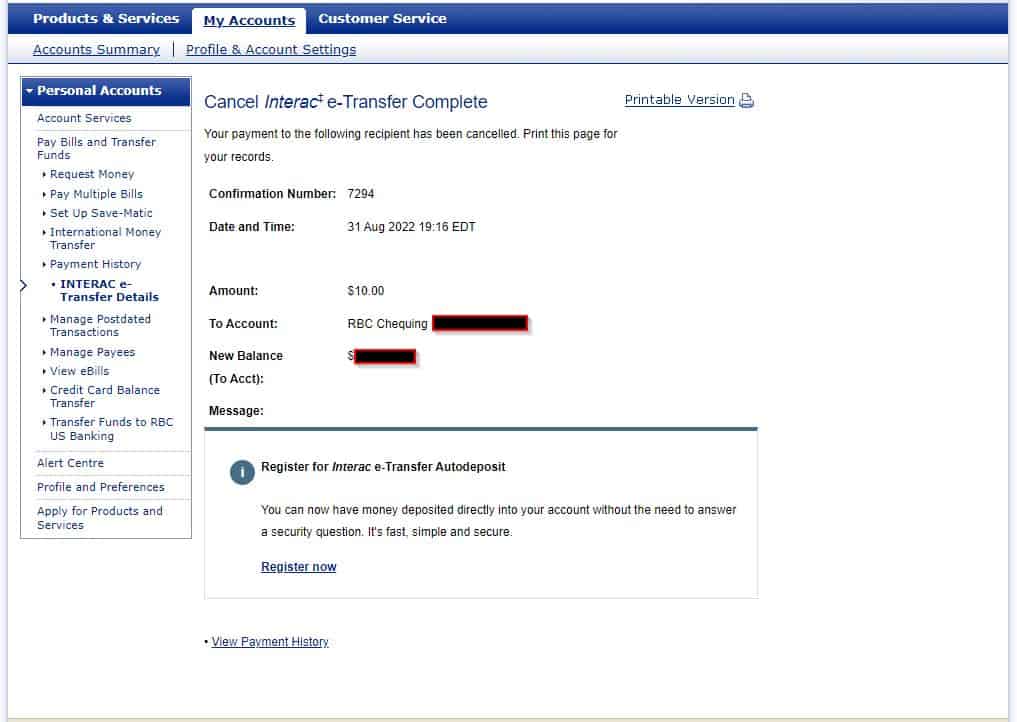
Task: Open Printable Version link
Action: [x=679, y=100]
